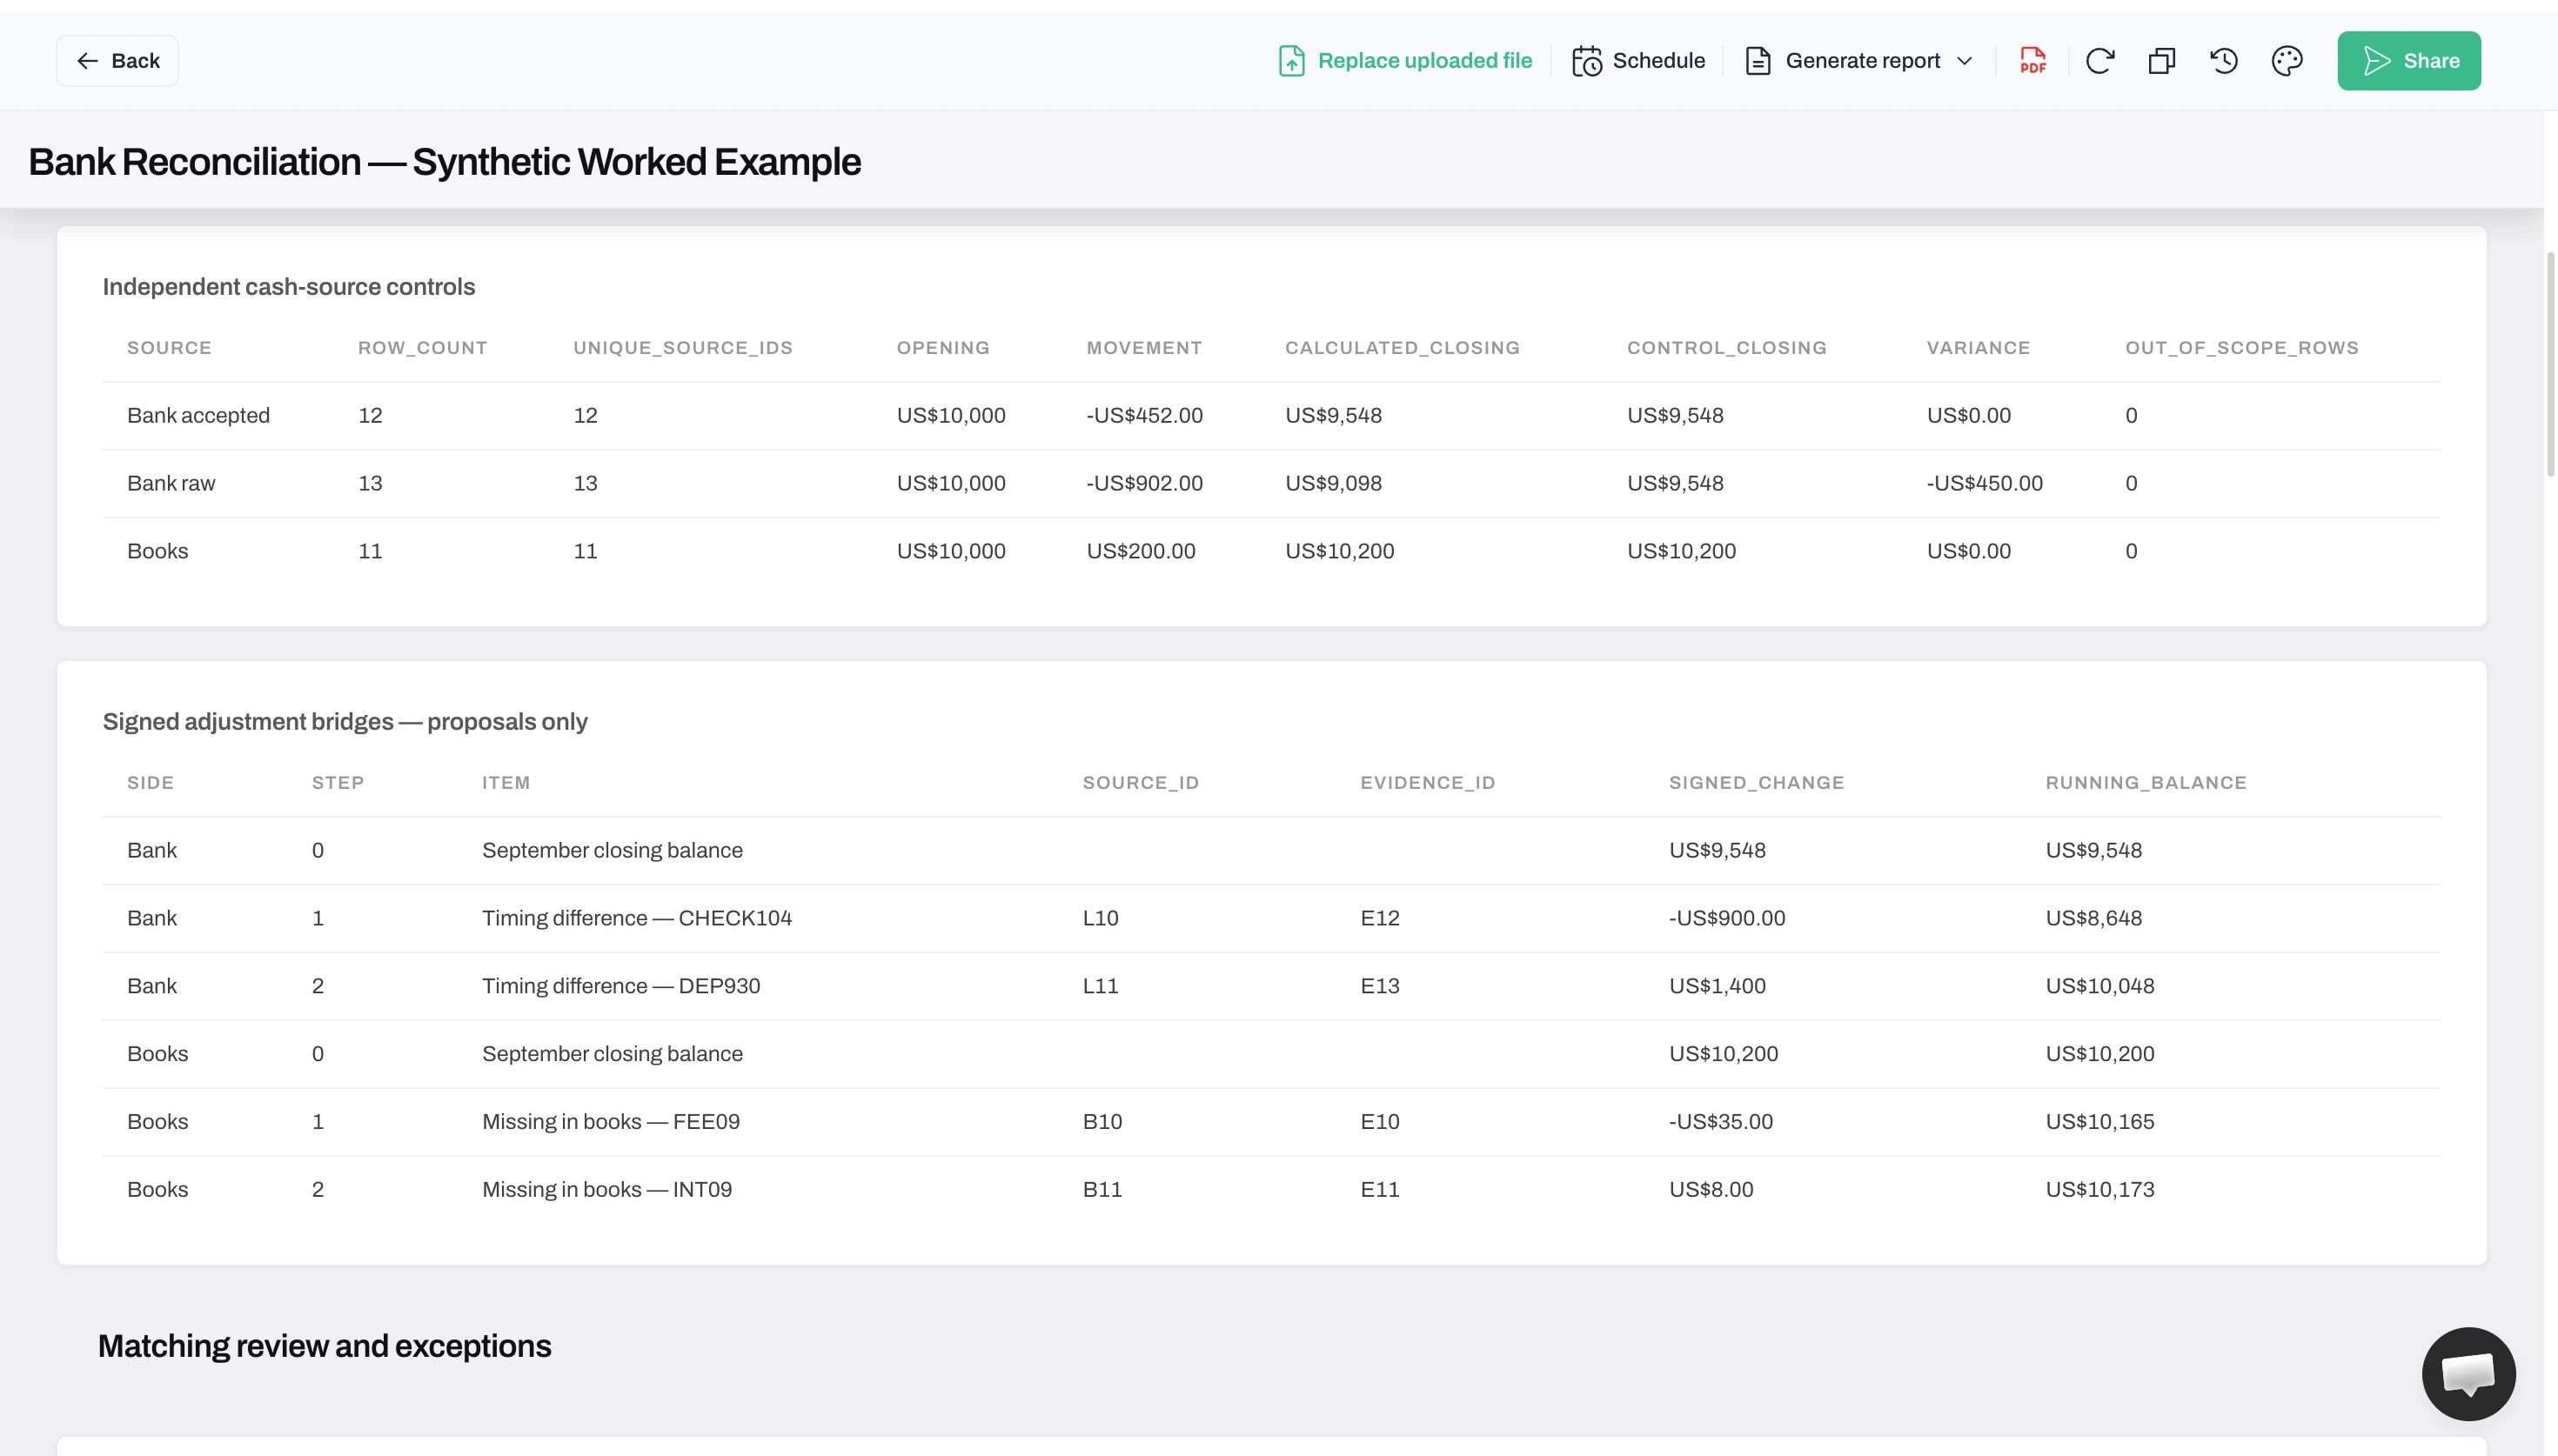Open version history icon
Viewport: 2558px width, 1456px height.
(x=2224, y=61)
